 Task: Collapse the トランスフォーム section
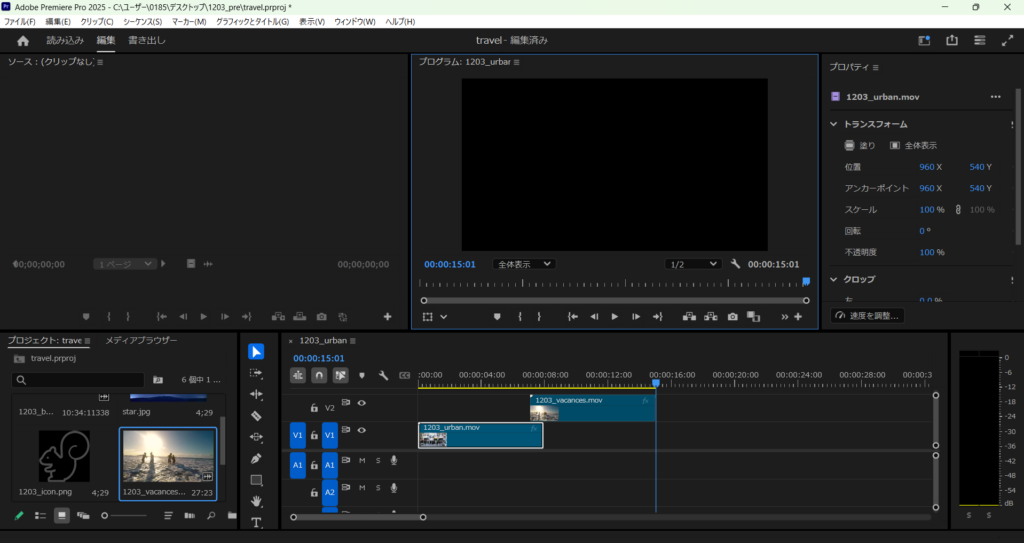834,124
